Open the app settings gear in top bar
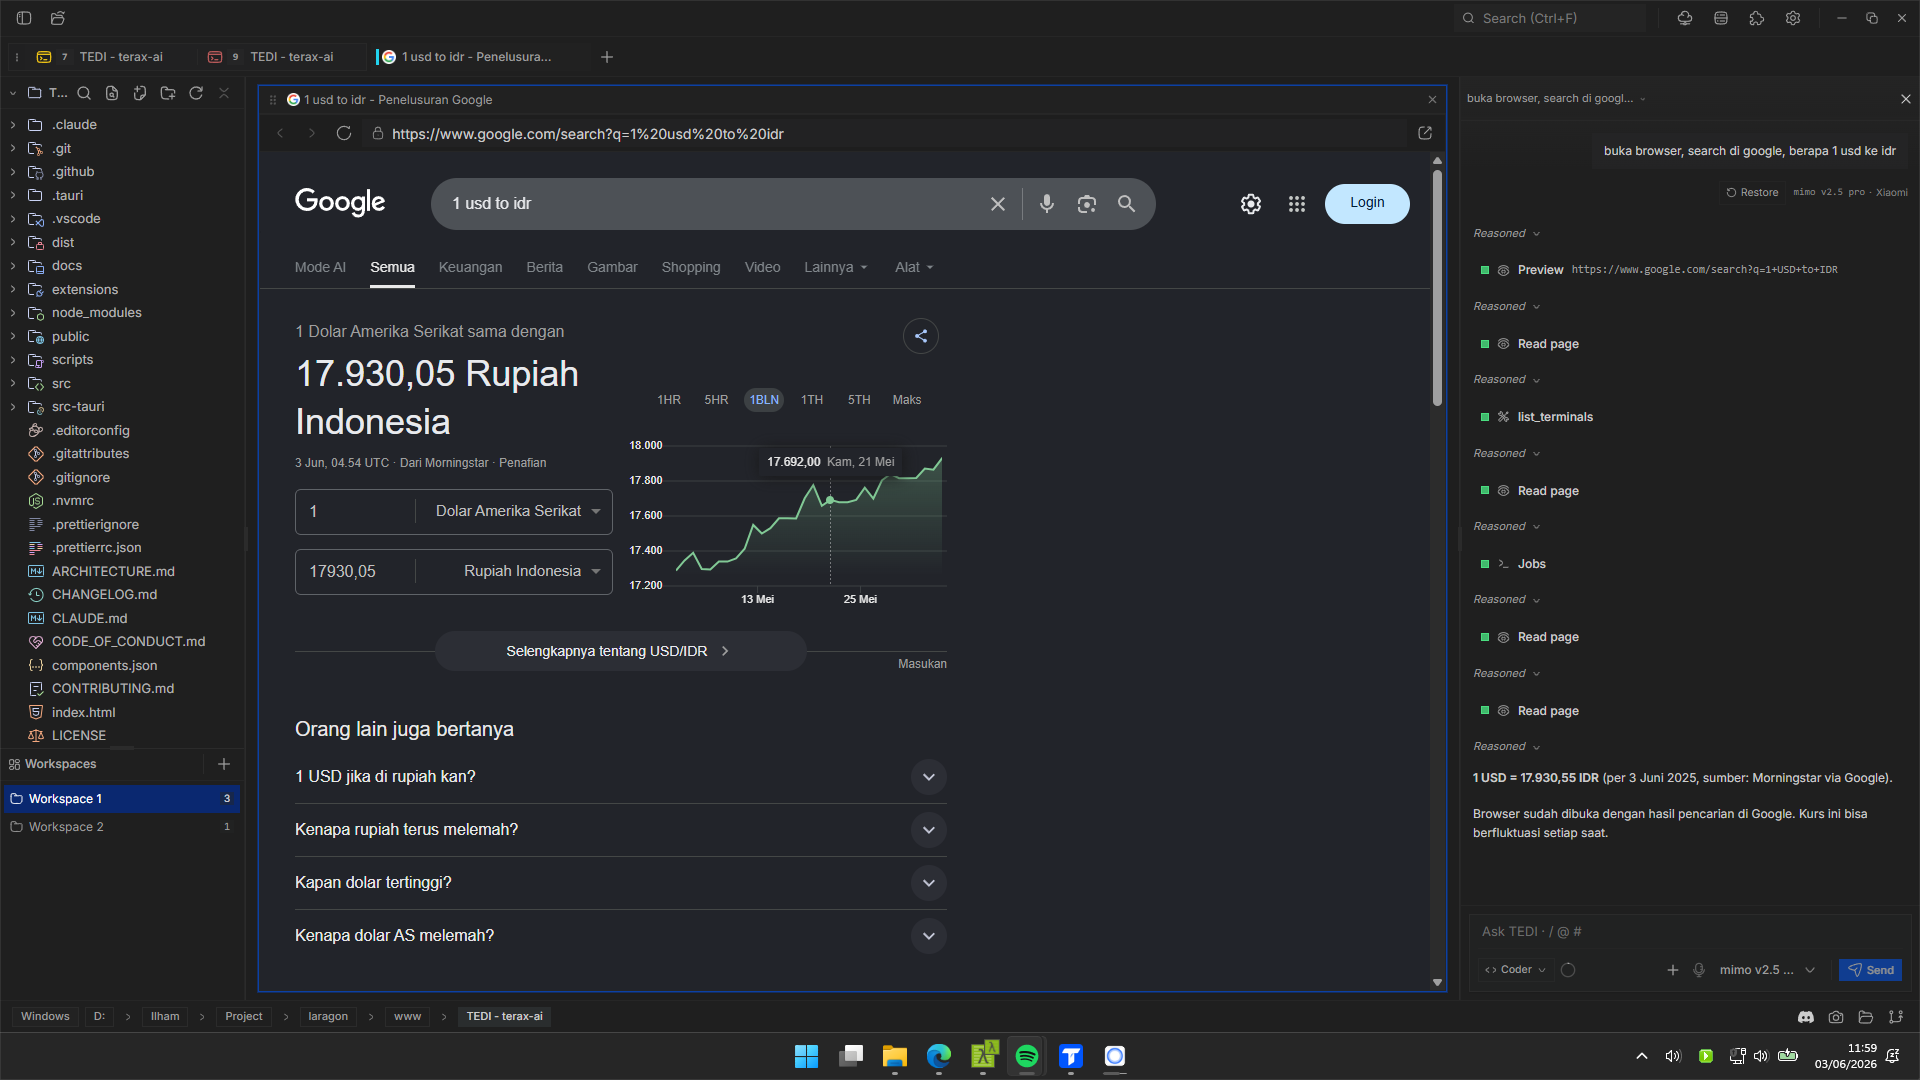The width and height of the screenshot is (1920, 1080). [x=1793, y=18]
